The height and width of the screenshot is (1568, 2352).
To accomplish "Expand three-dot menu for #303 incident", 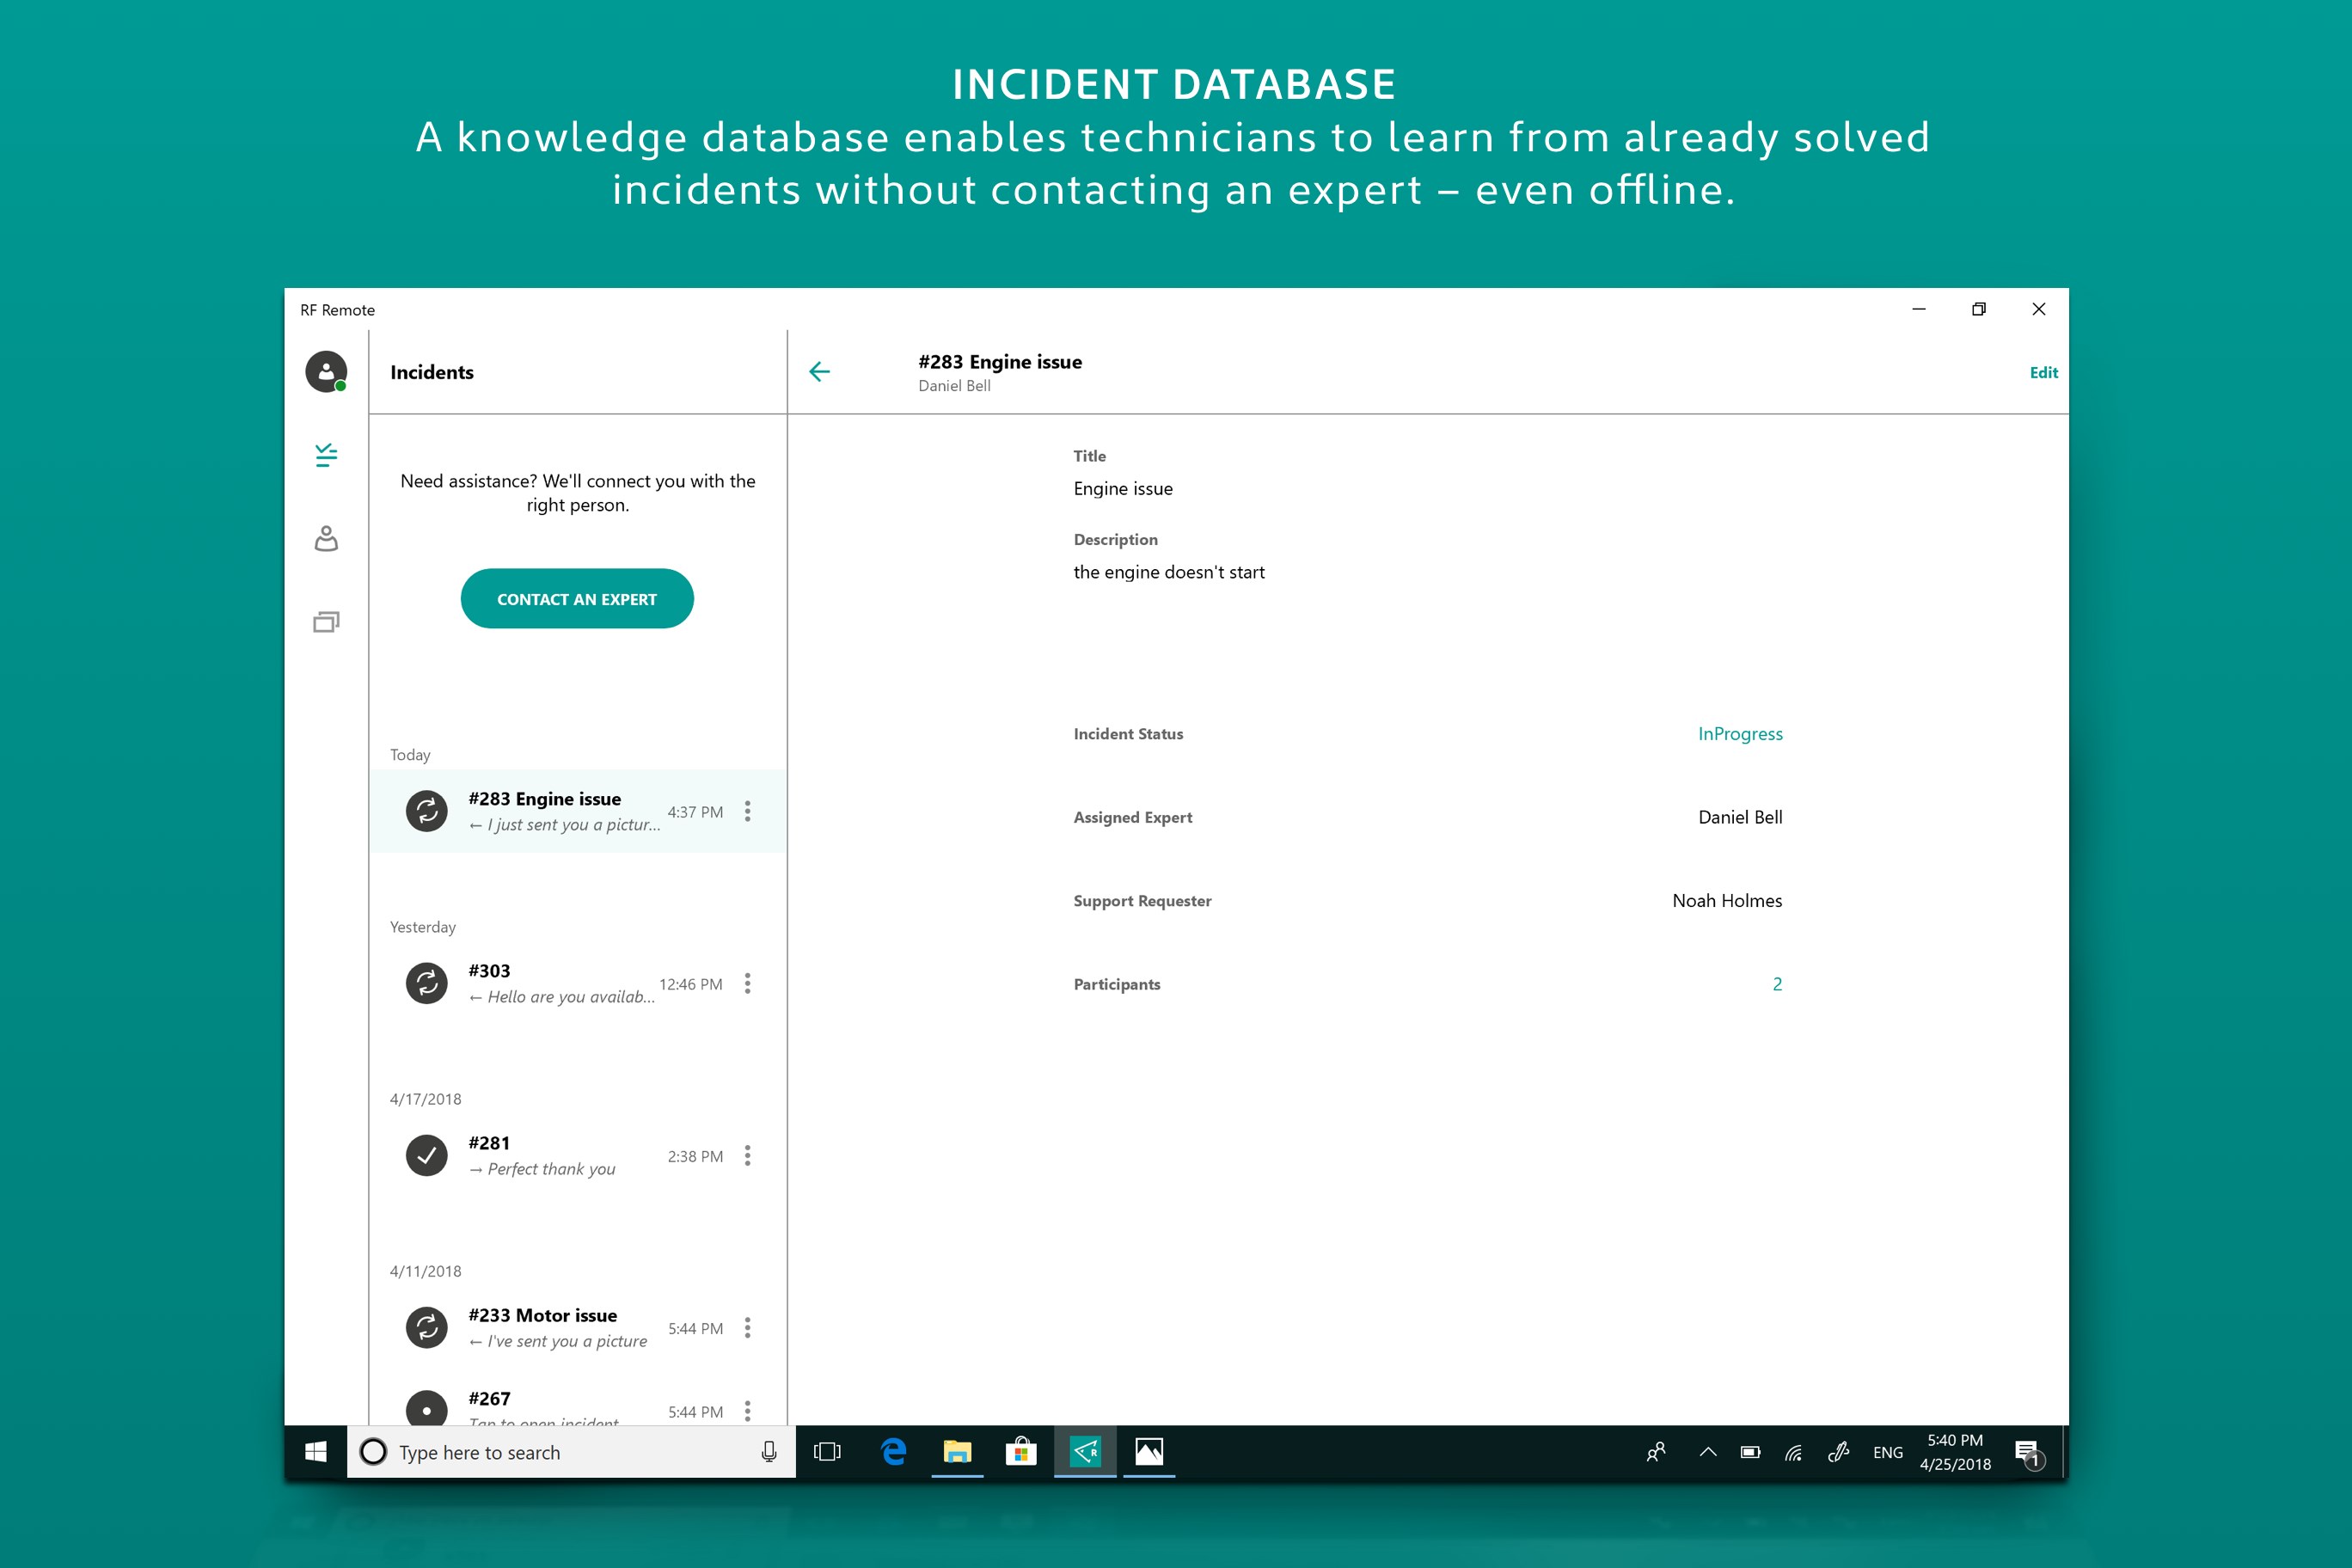I will point(747,983).
